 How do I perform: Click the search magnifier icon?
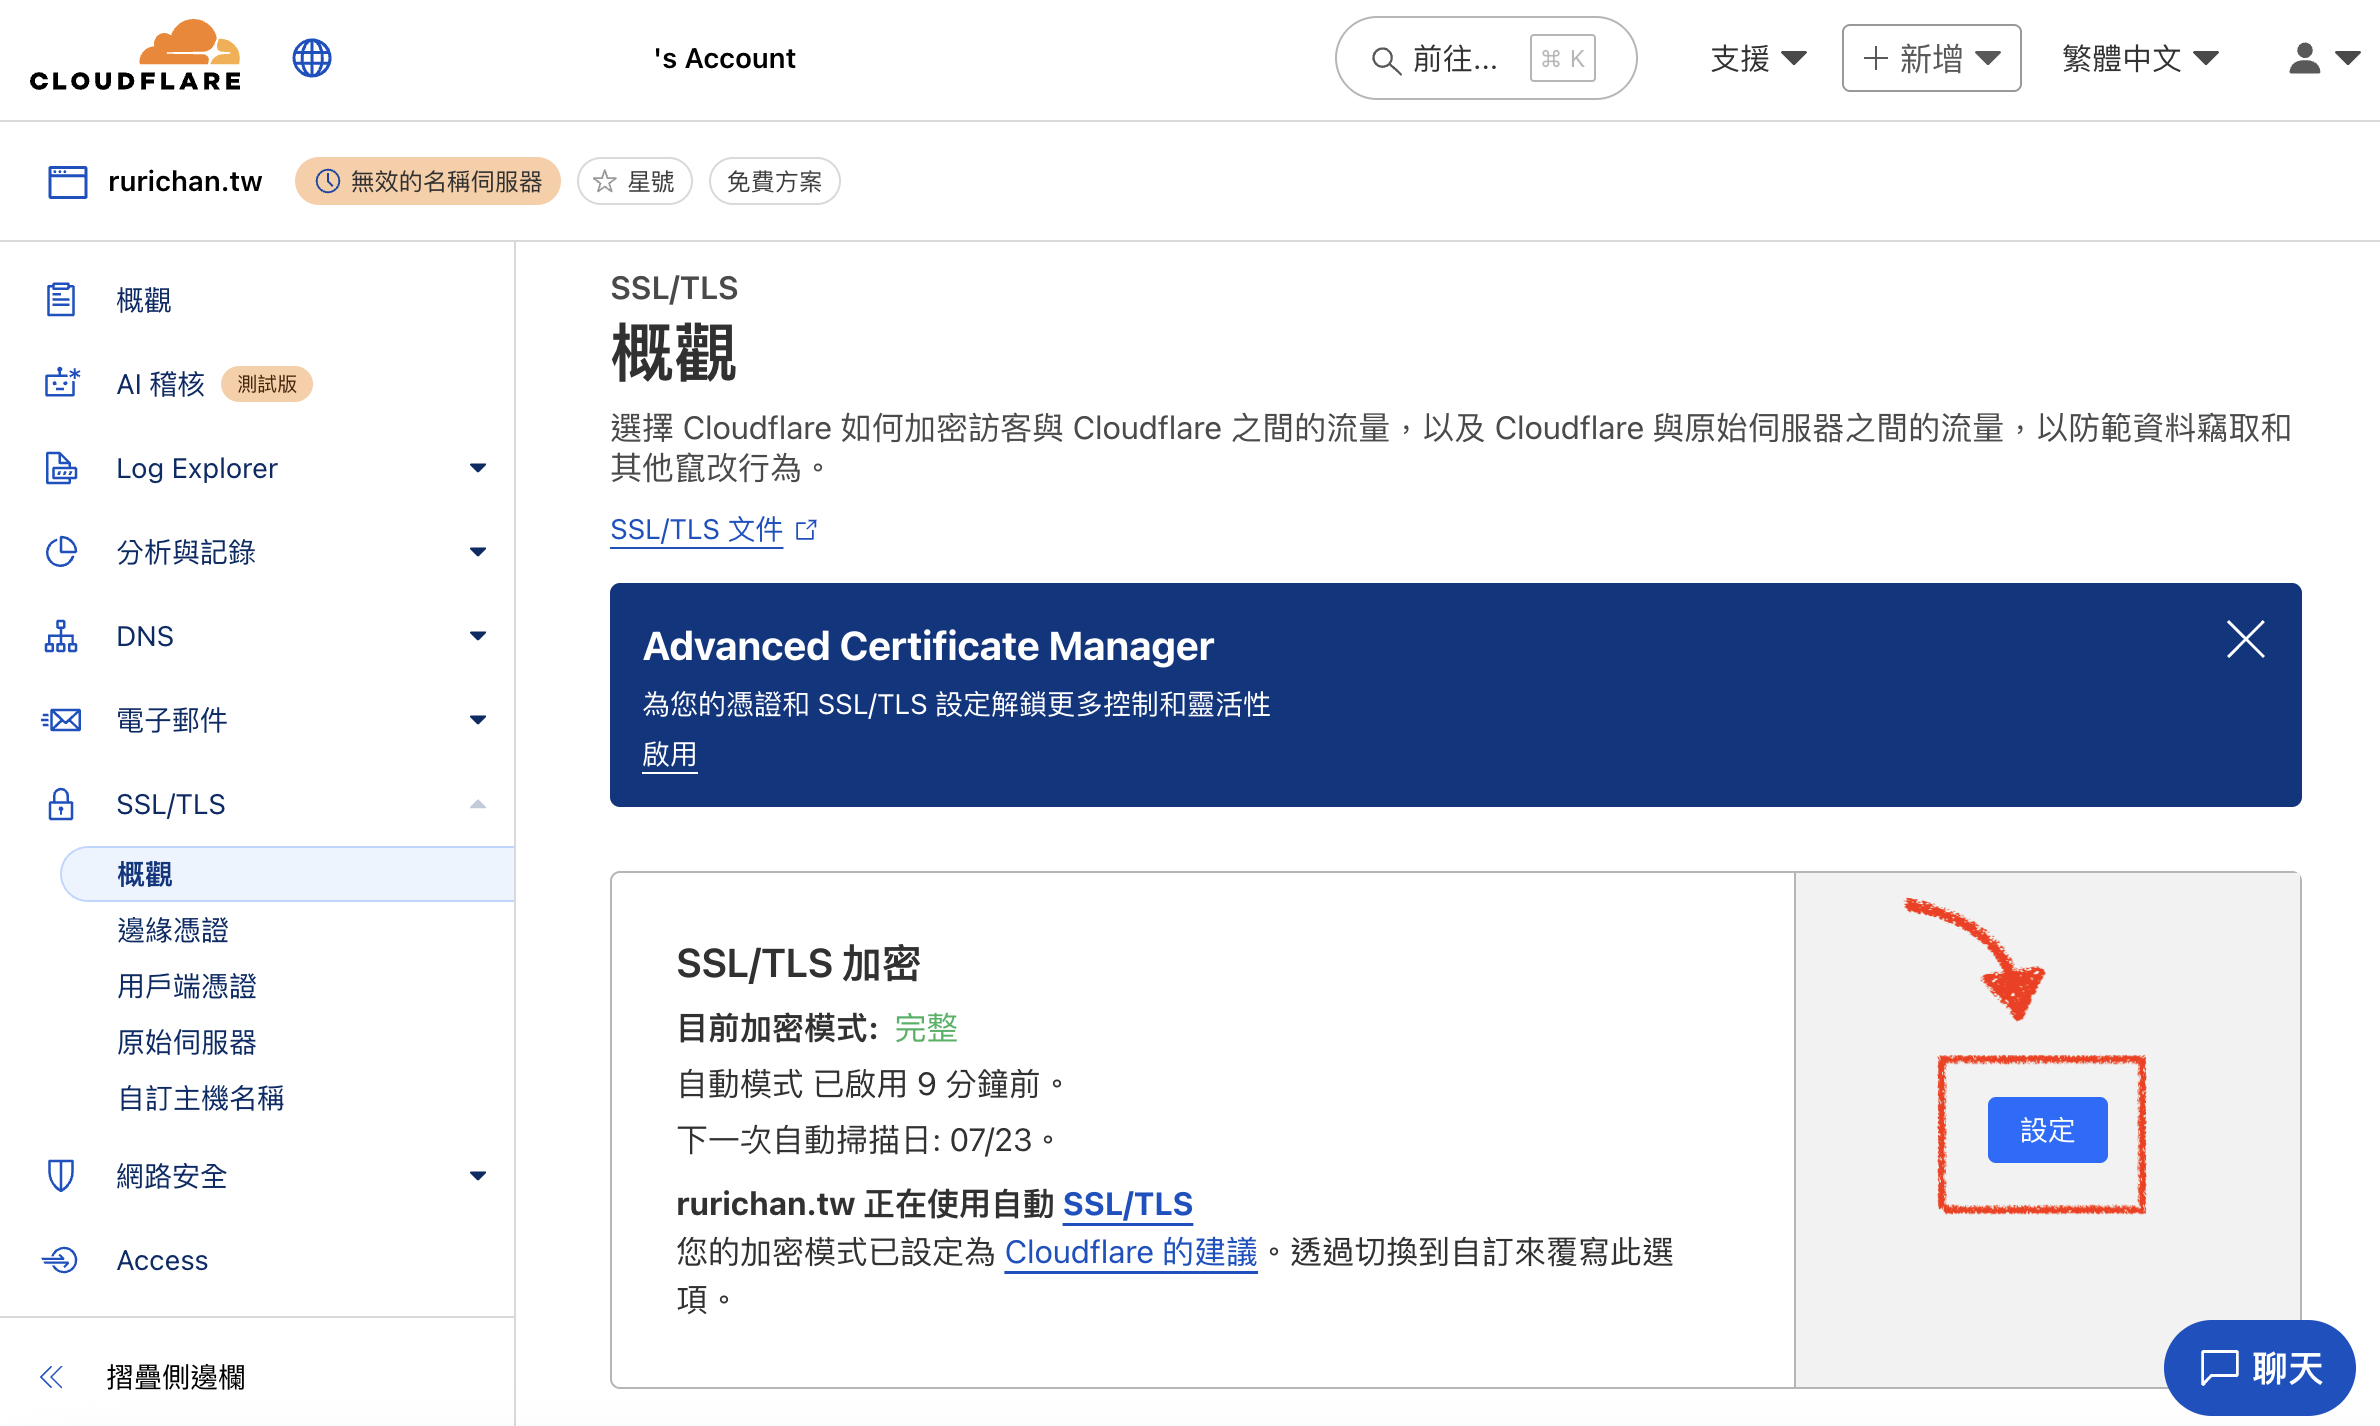[x=1385, y=60]
